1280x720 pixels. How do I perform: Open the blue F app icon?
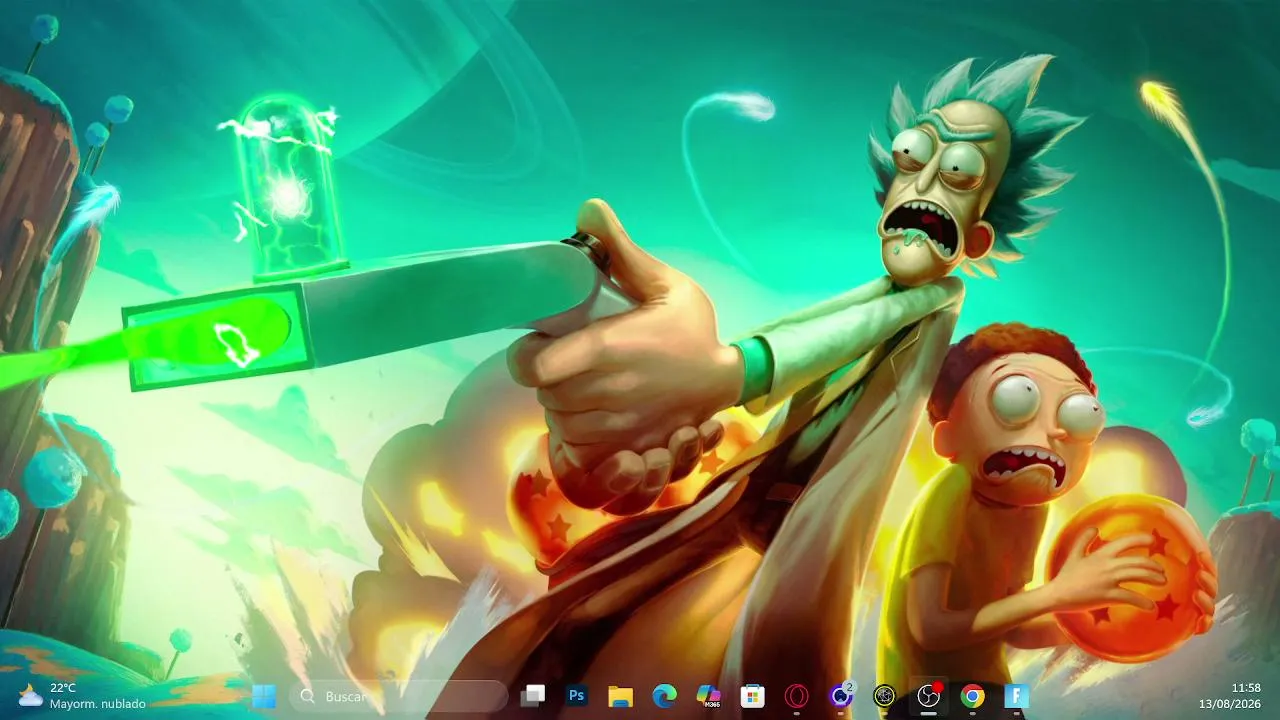(1017, 696)
